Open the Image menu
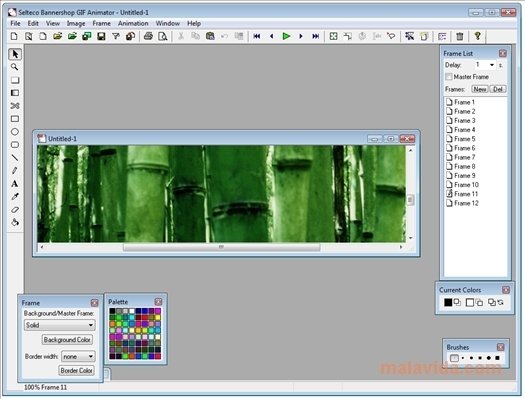Screen dimensions: 525x399 tap(76, 23)
